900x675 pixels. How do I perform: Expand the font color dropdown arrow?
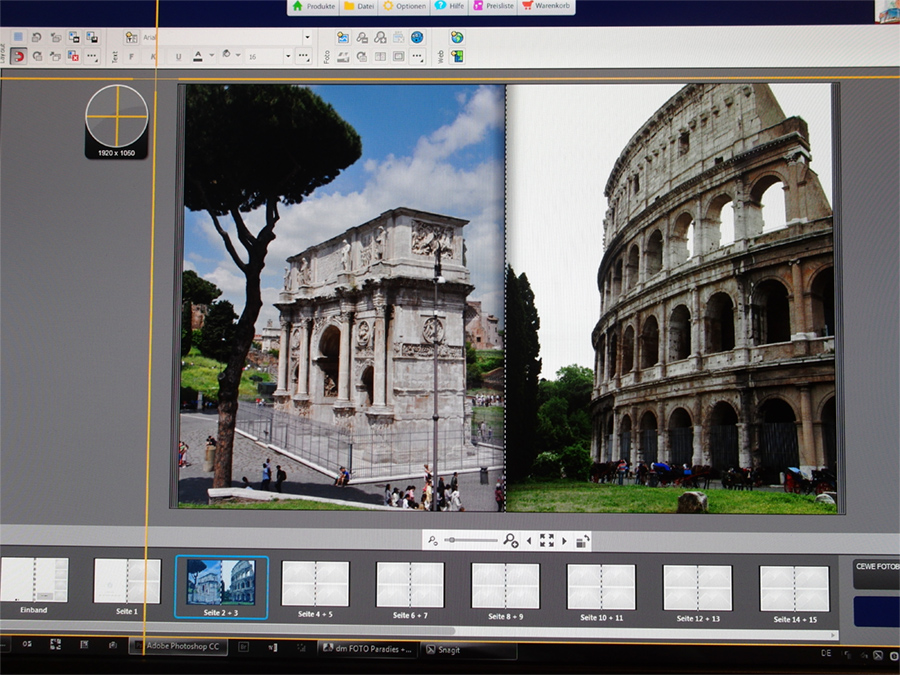[211, 57]
